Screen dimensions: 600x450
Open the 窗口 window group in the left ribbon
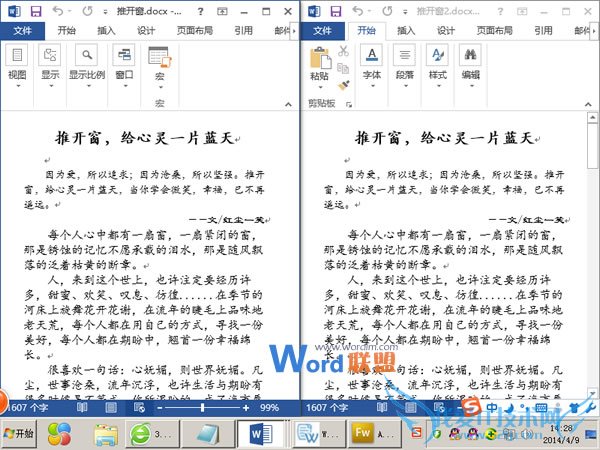[124, 66]
